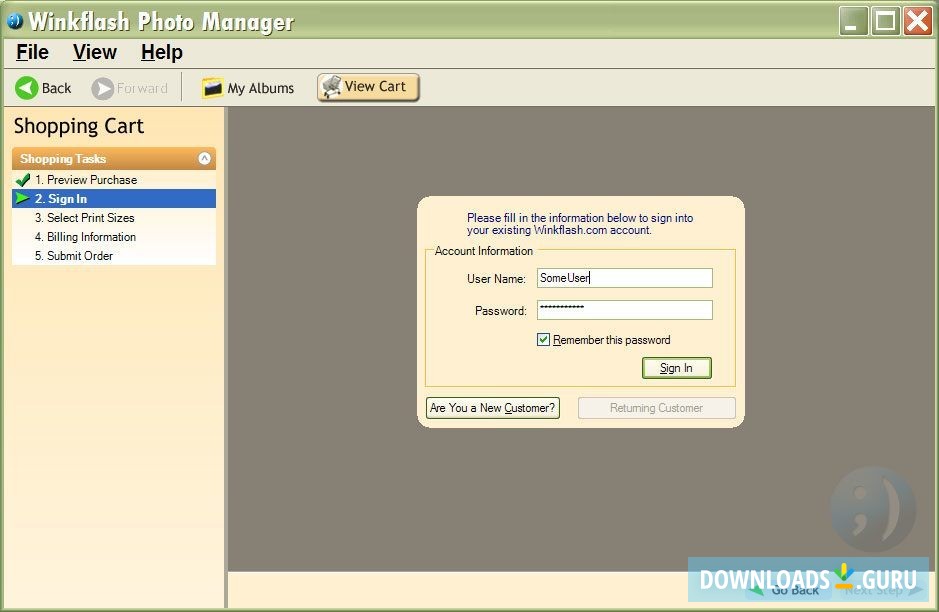Select step 1. Preview Purchase
The width and height of the screenshot is (939, 612).
tap(114, 180)
